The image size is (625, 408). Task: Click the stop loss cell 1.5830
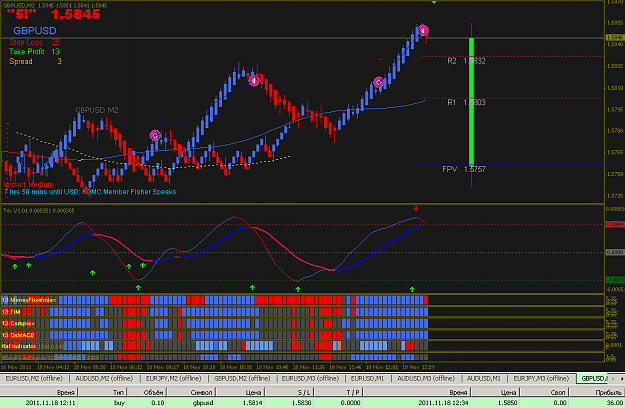pos(301,403)
